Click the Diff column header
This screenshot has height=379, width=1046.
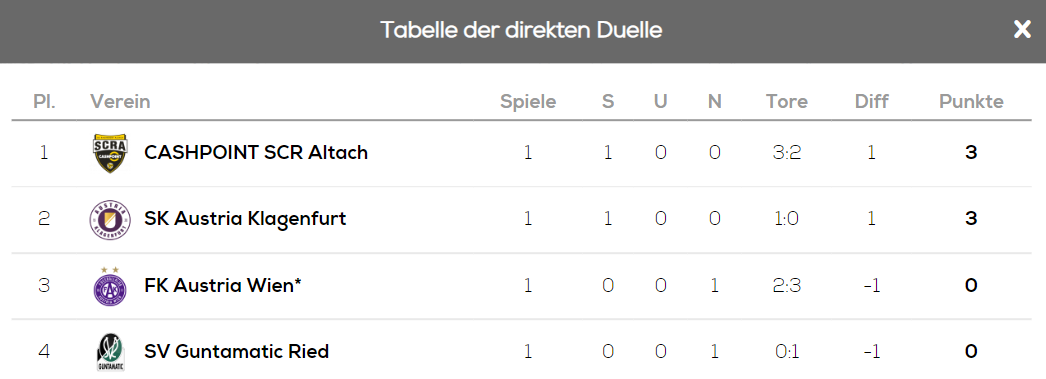pos(871,101)
